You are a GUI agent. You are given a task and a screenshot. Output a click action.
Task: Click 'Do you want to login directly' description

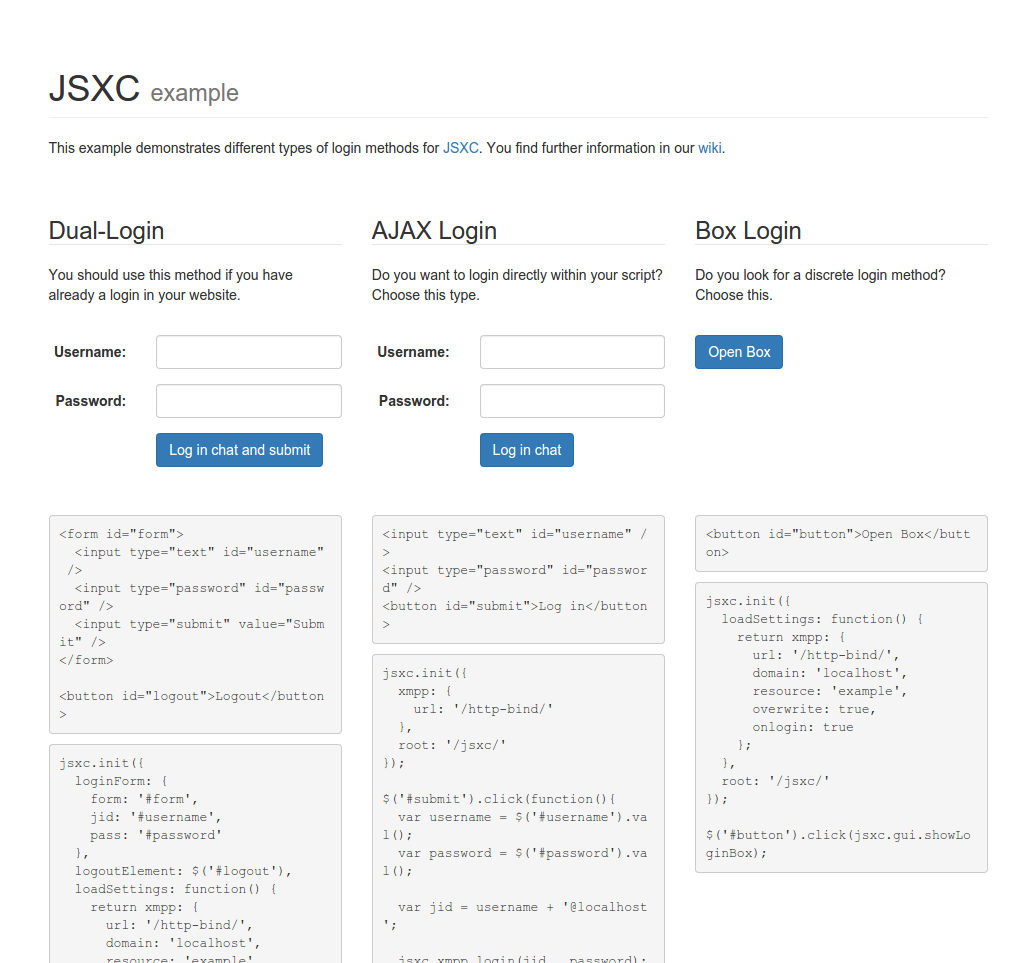click(x=517, y=285)
